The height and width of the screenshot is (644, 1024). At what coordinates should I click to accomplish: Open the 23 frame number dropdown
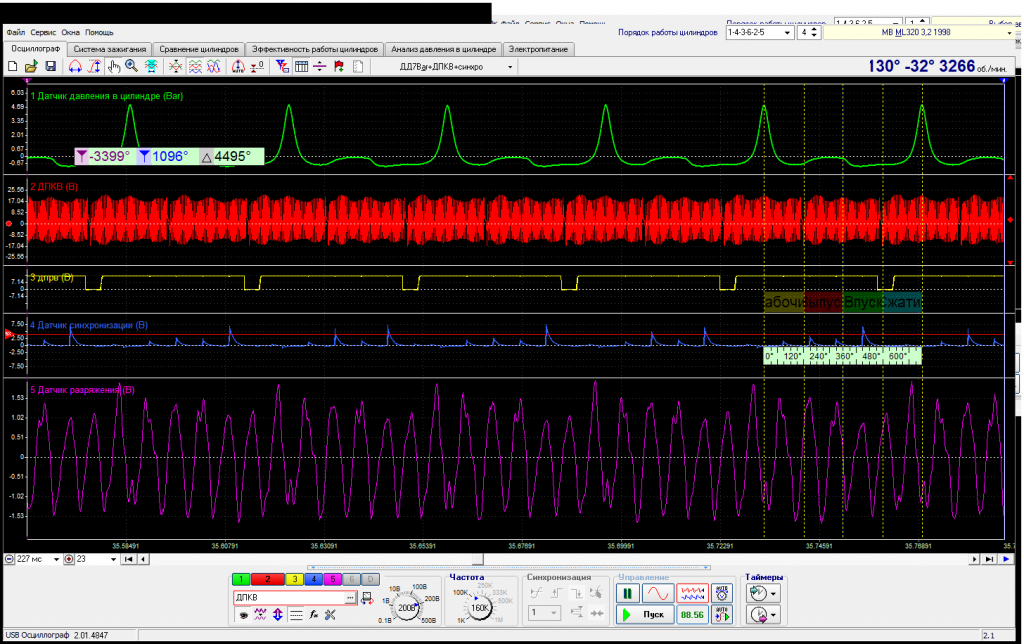113,559
